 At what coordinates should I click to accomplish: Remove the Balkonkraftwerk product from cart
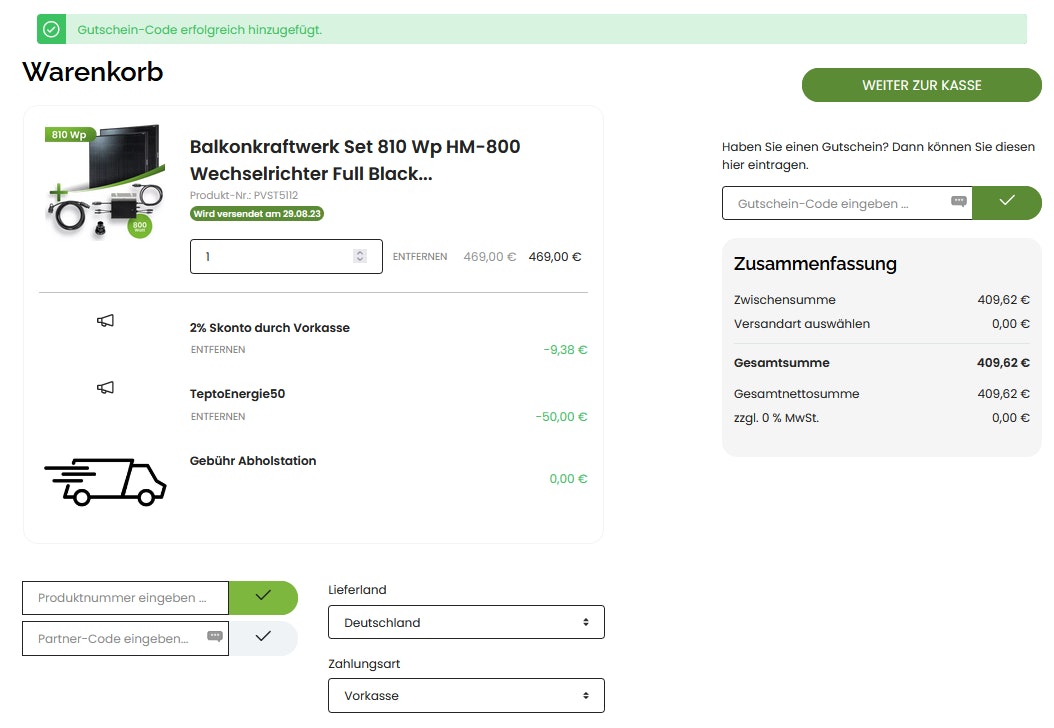pyautogui.click(x=419, y=257)
